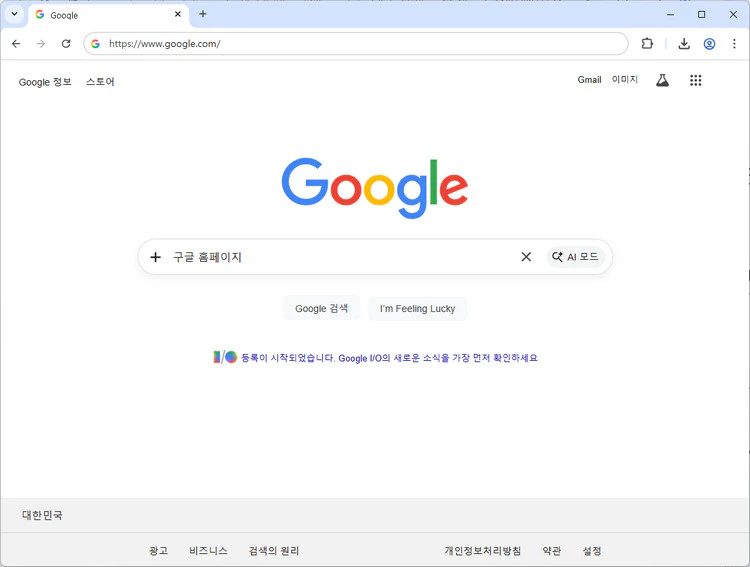Open the Chrome profile avatar
750x567 pixels.
[x=709, y=44]
